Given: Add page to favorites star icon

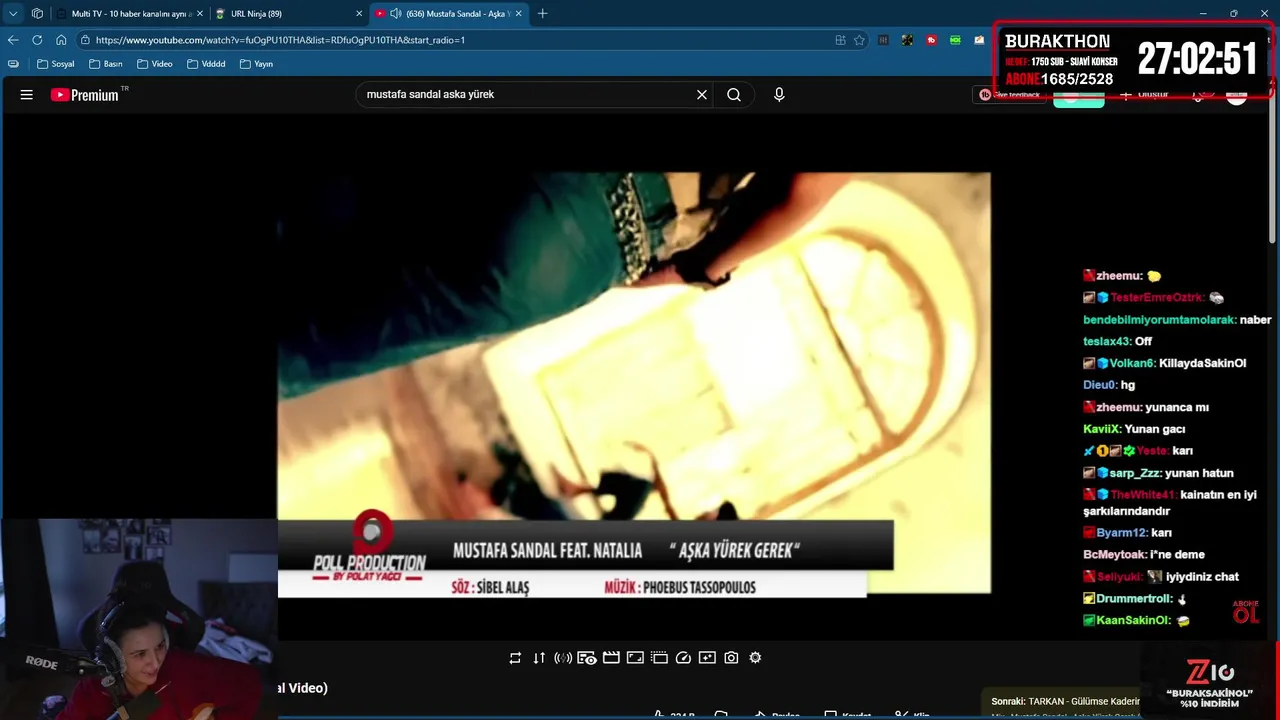Looking at the screenshot, I should tap(859, 40).
